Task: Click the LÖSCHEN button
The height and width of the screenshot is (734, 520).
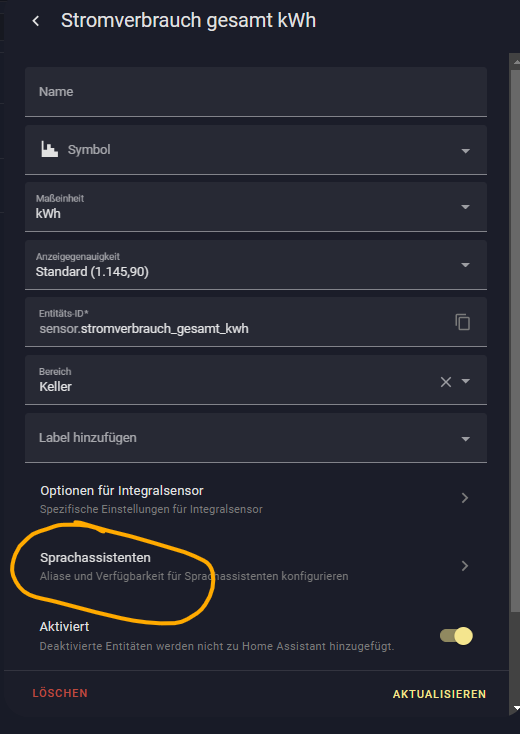Action: tap(60, 693)
